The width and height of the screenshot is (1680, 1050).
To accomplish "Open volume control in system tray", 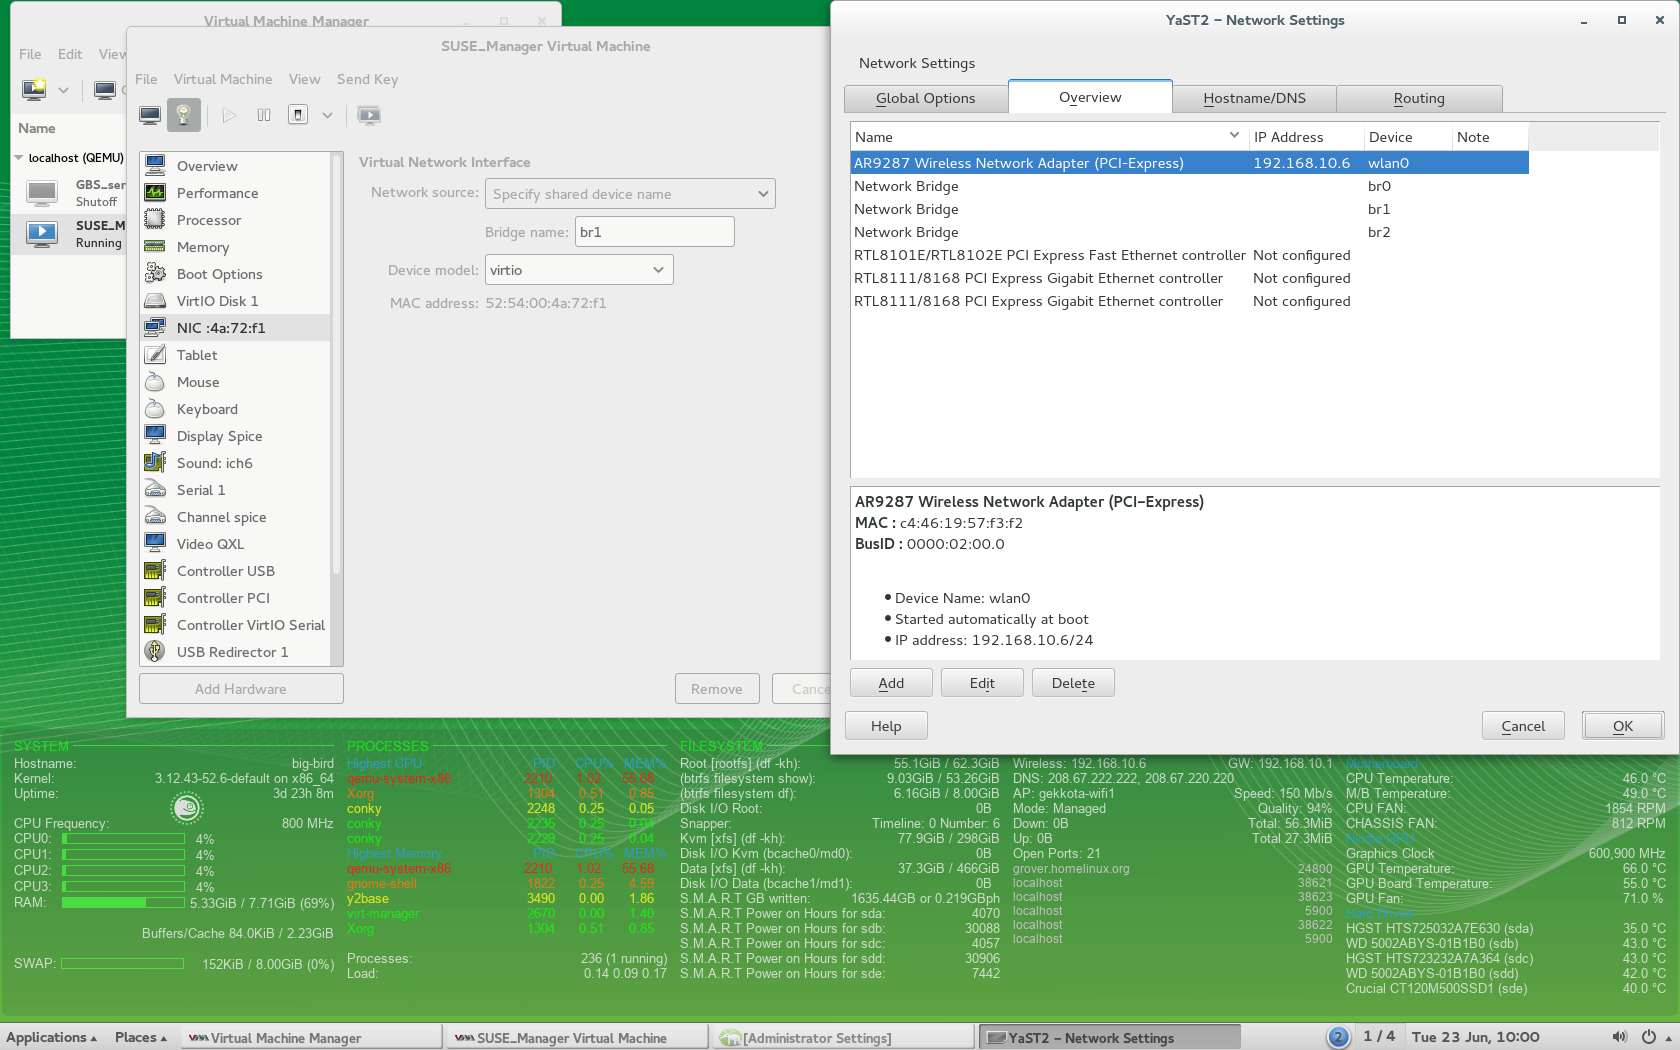I will click(x=1619, y=1037).
